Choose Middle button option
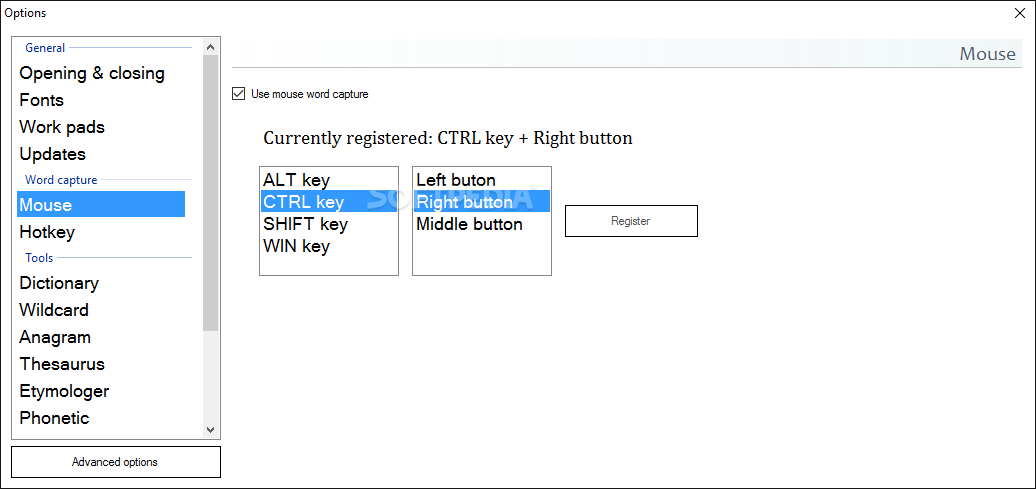 pyautogui.click(x=469, y=224)
